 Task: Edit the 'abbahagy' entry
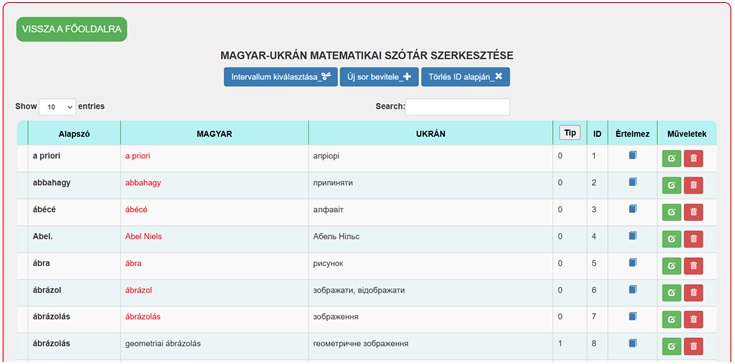(x=671, y=185)
